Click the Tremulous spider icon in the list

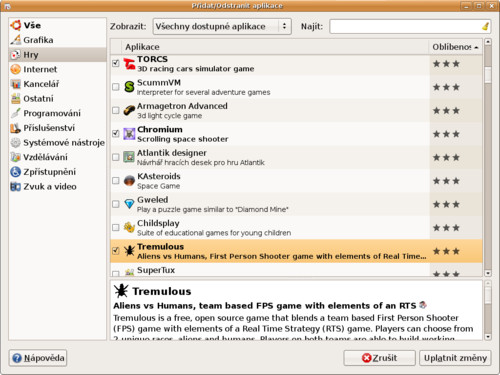[x=129, y=251]
